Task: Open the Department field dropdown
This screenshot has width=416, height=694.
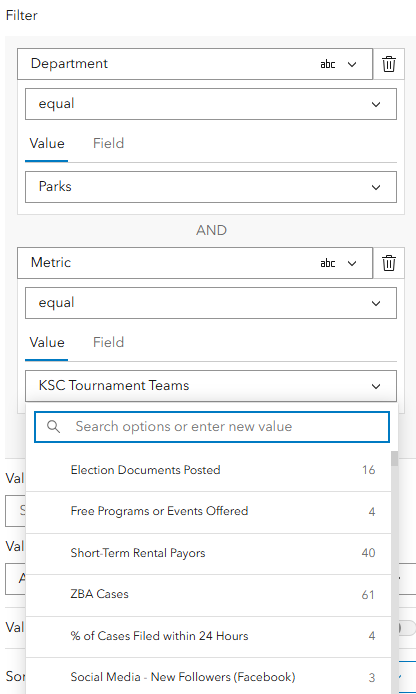Action: pyautogui.click(x=195, y=64)
